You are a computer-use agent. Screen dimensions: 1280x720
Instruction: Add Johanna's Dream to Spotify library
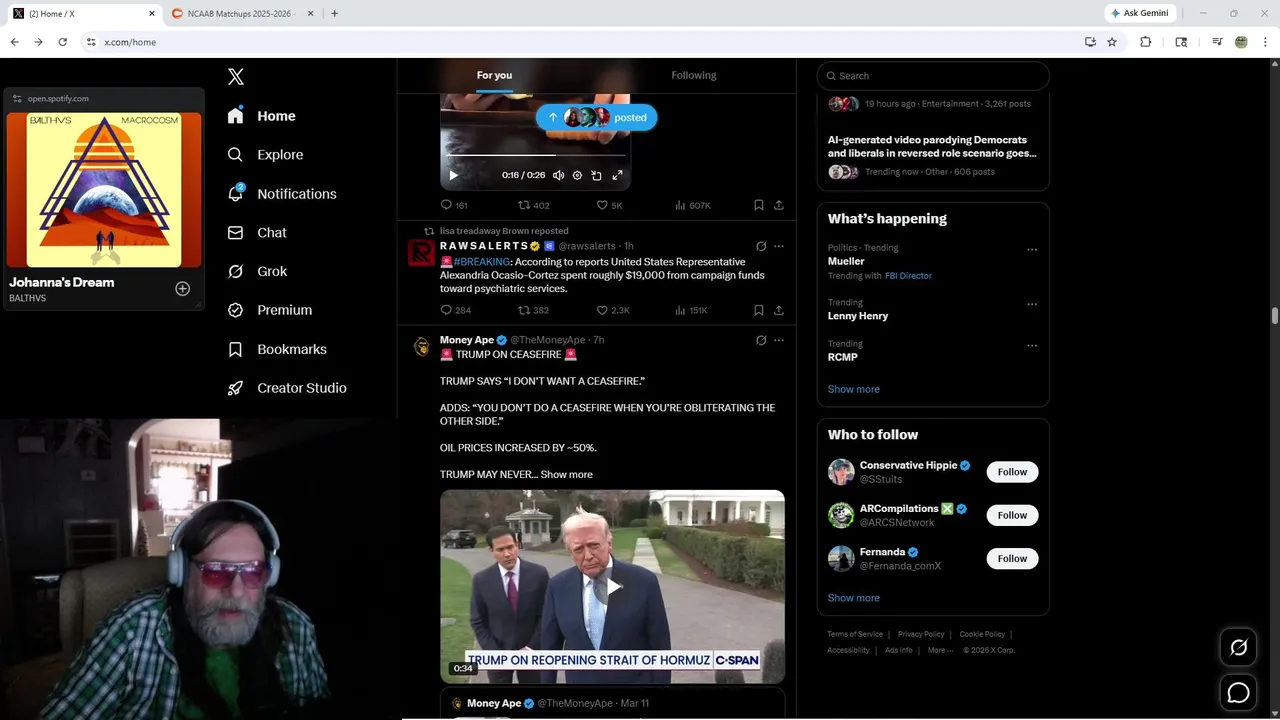pos(183,289)
